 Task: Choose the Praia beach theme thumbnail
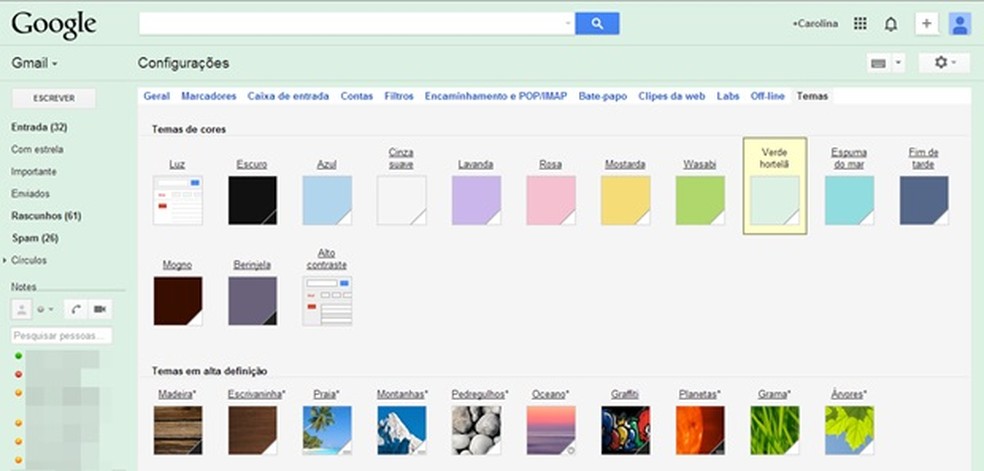pyautogui.click(x=327, y=430)
